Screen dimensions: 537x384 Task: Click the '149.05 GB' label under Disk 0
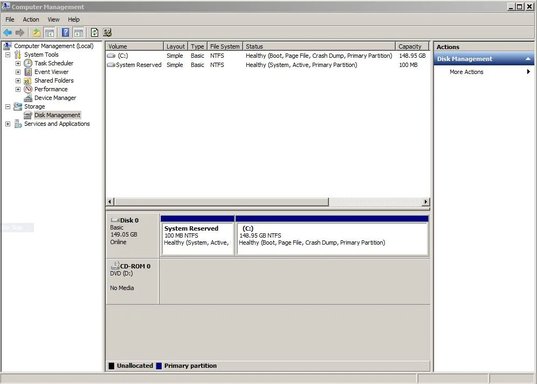(124, 235)
